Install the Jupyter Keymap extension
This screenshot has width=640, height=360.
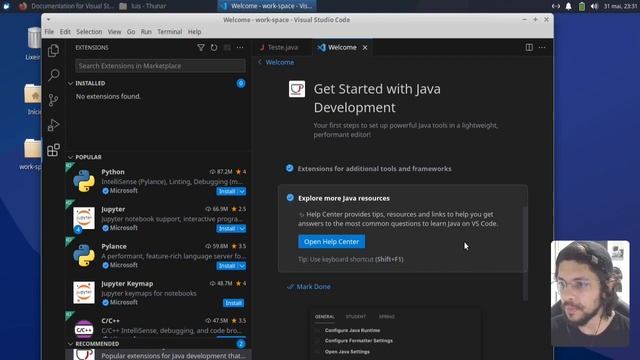(x=233, y=303)
